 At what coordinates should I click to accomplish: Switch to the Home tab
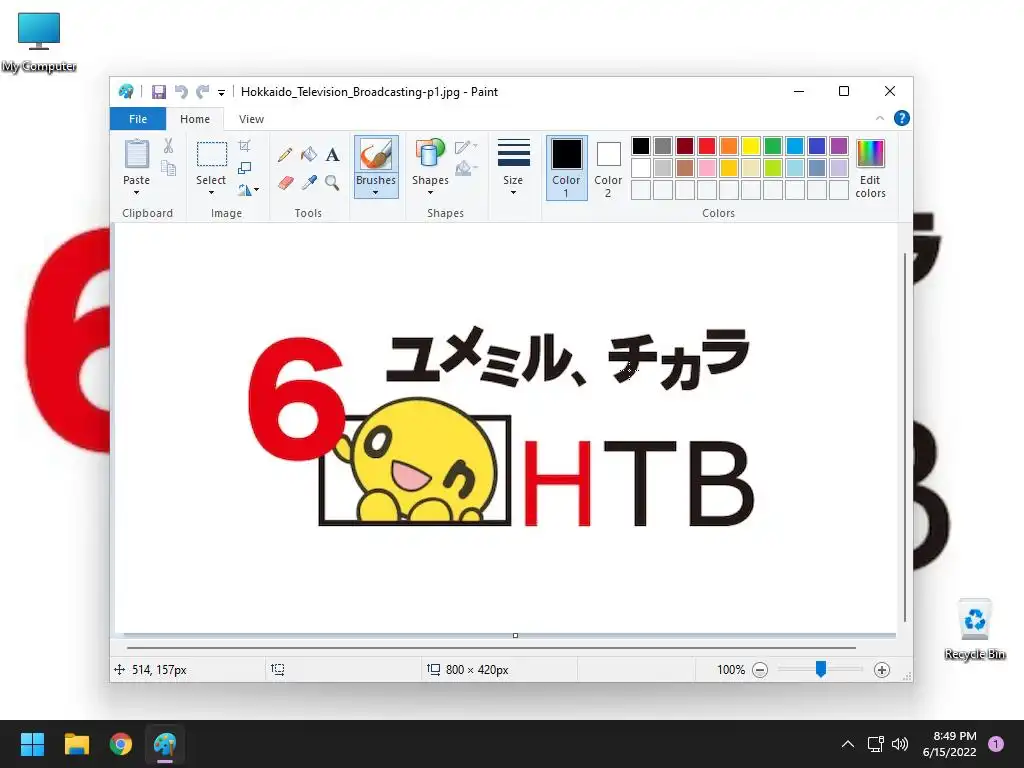pos(195,119)
